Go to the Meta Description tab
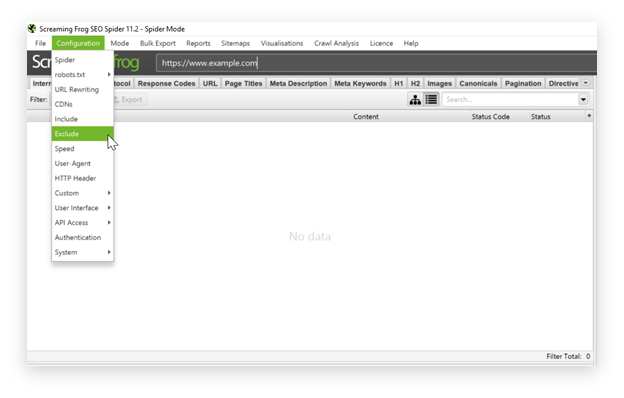This screenshot has height=398, width=624. tap(298, 84)
